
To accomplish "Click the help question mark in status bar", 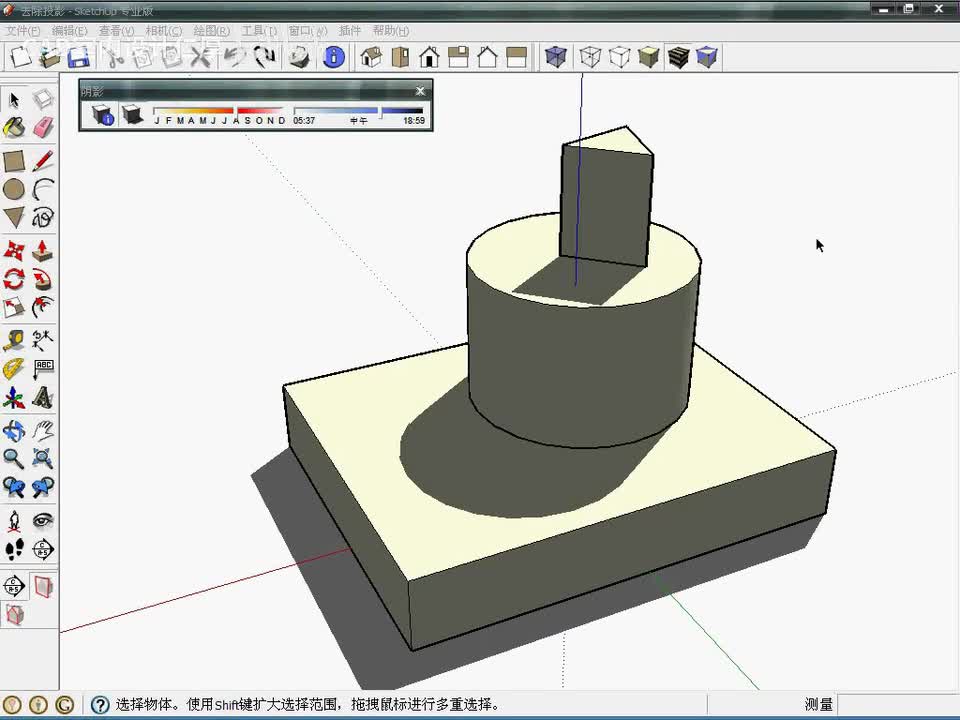I will [x=100, y=705].
